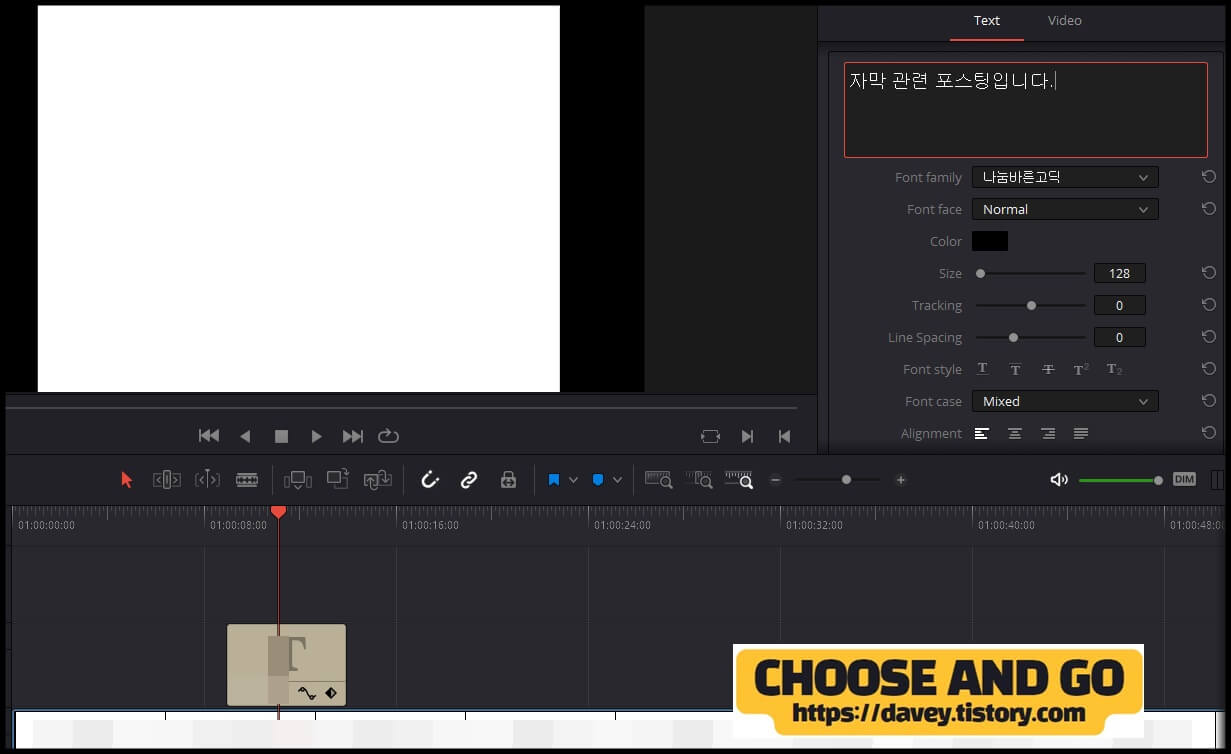Click the Custom Zoom icon

pos(739,480)
